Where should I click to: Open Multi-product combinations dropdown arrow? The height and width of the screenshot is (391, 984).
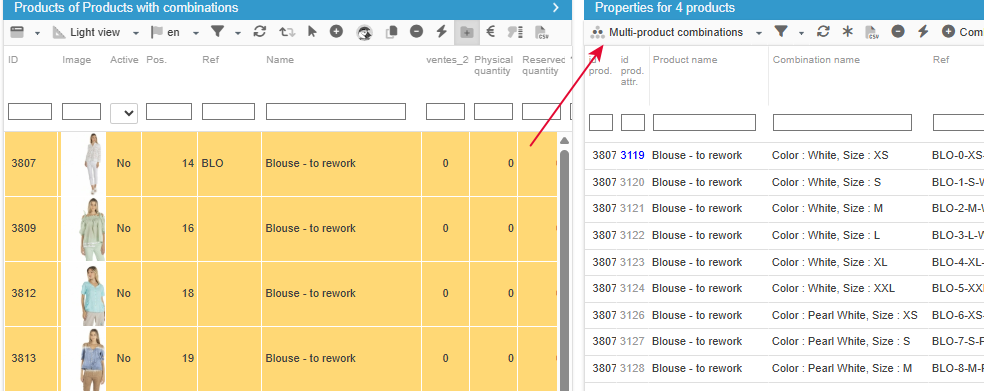(x=759, y=33)
